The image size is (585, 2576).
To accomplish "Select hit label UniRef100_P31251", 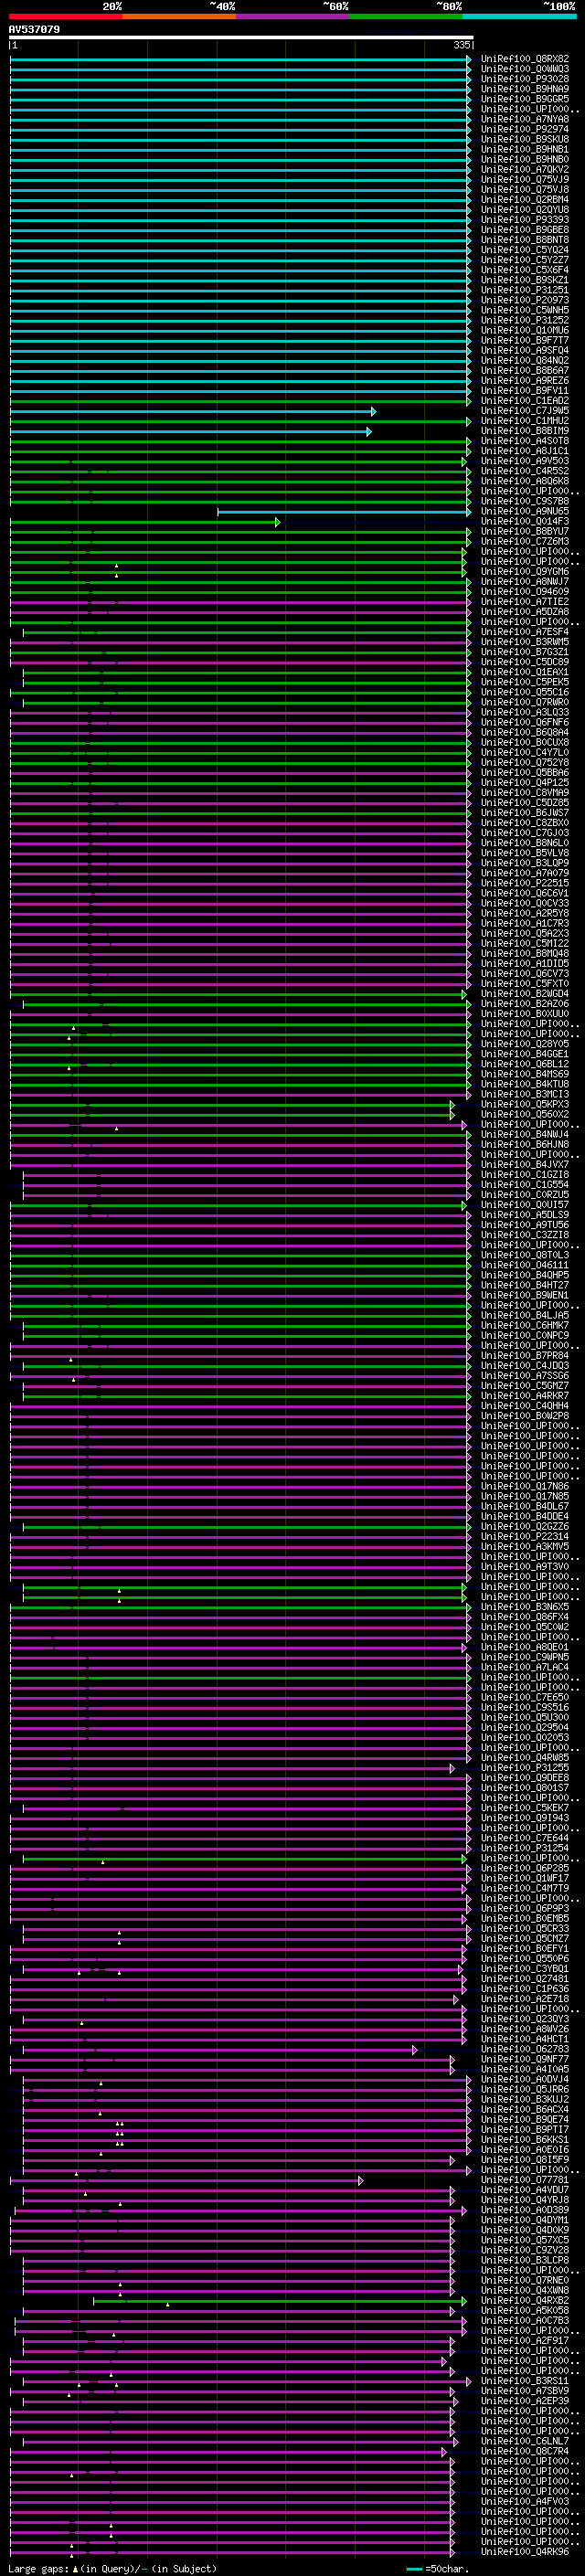I will coord(525,290).
